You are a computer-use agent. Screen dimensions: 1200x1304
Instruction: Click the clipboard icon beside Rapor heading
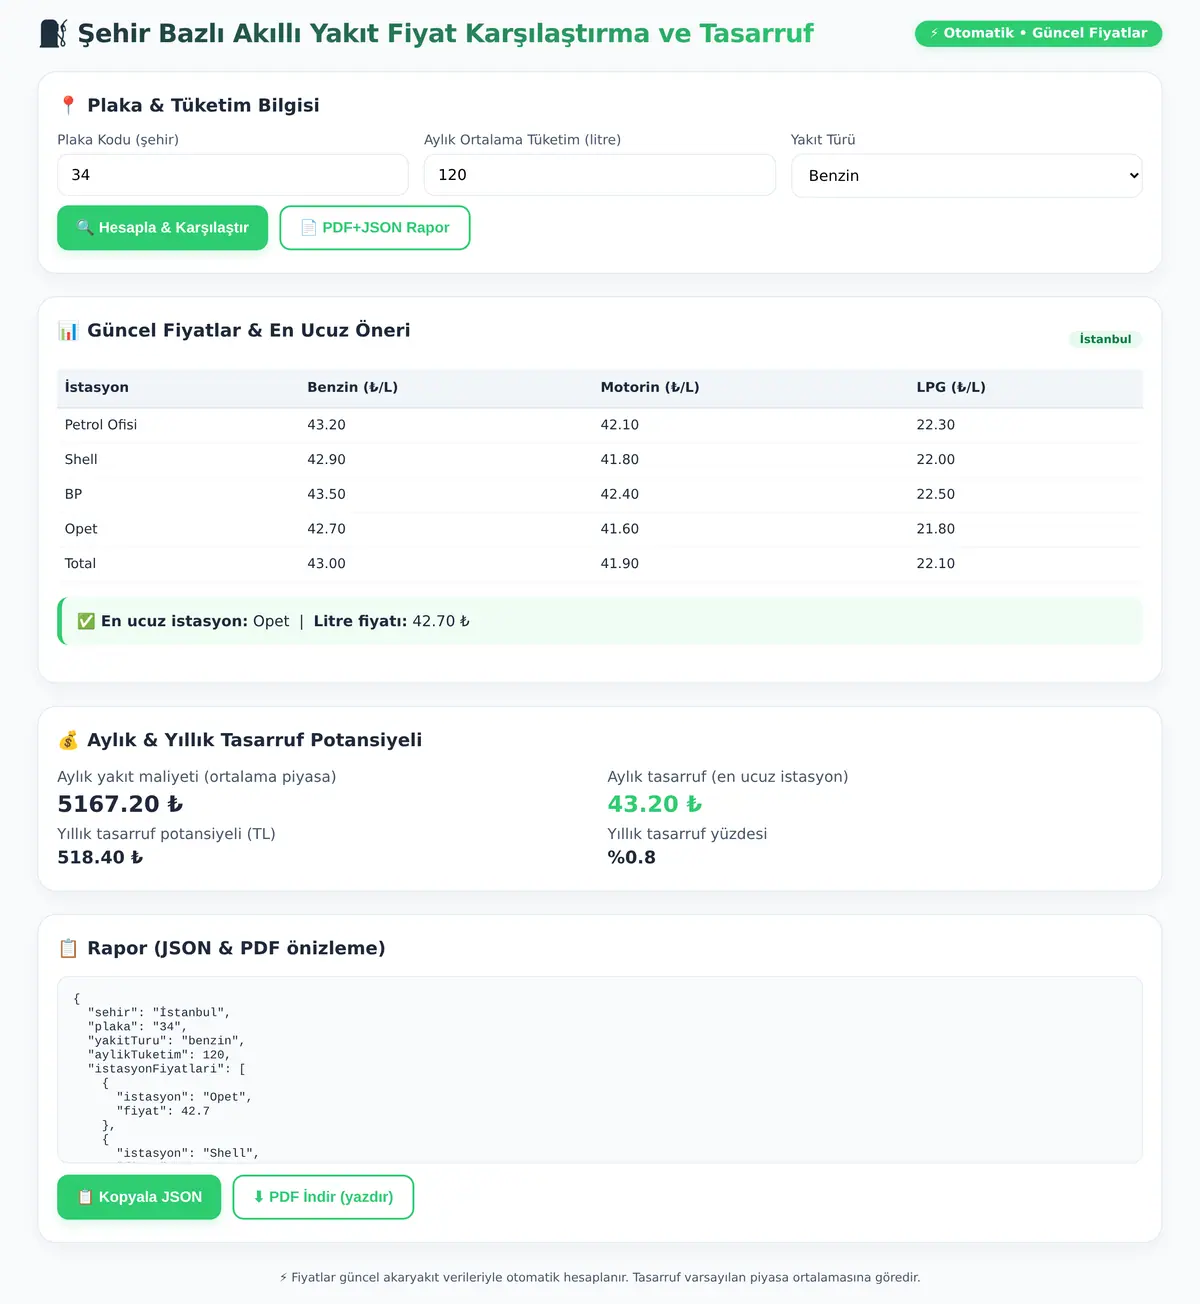coord(68,948)
